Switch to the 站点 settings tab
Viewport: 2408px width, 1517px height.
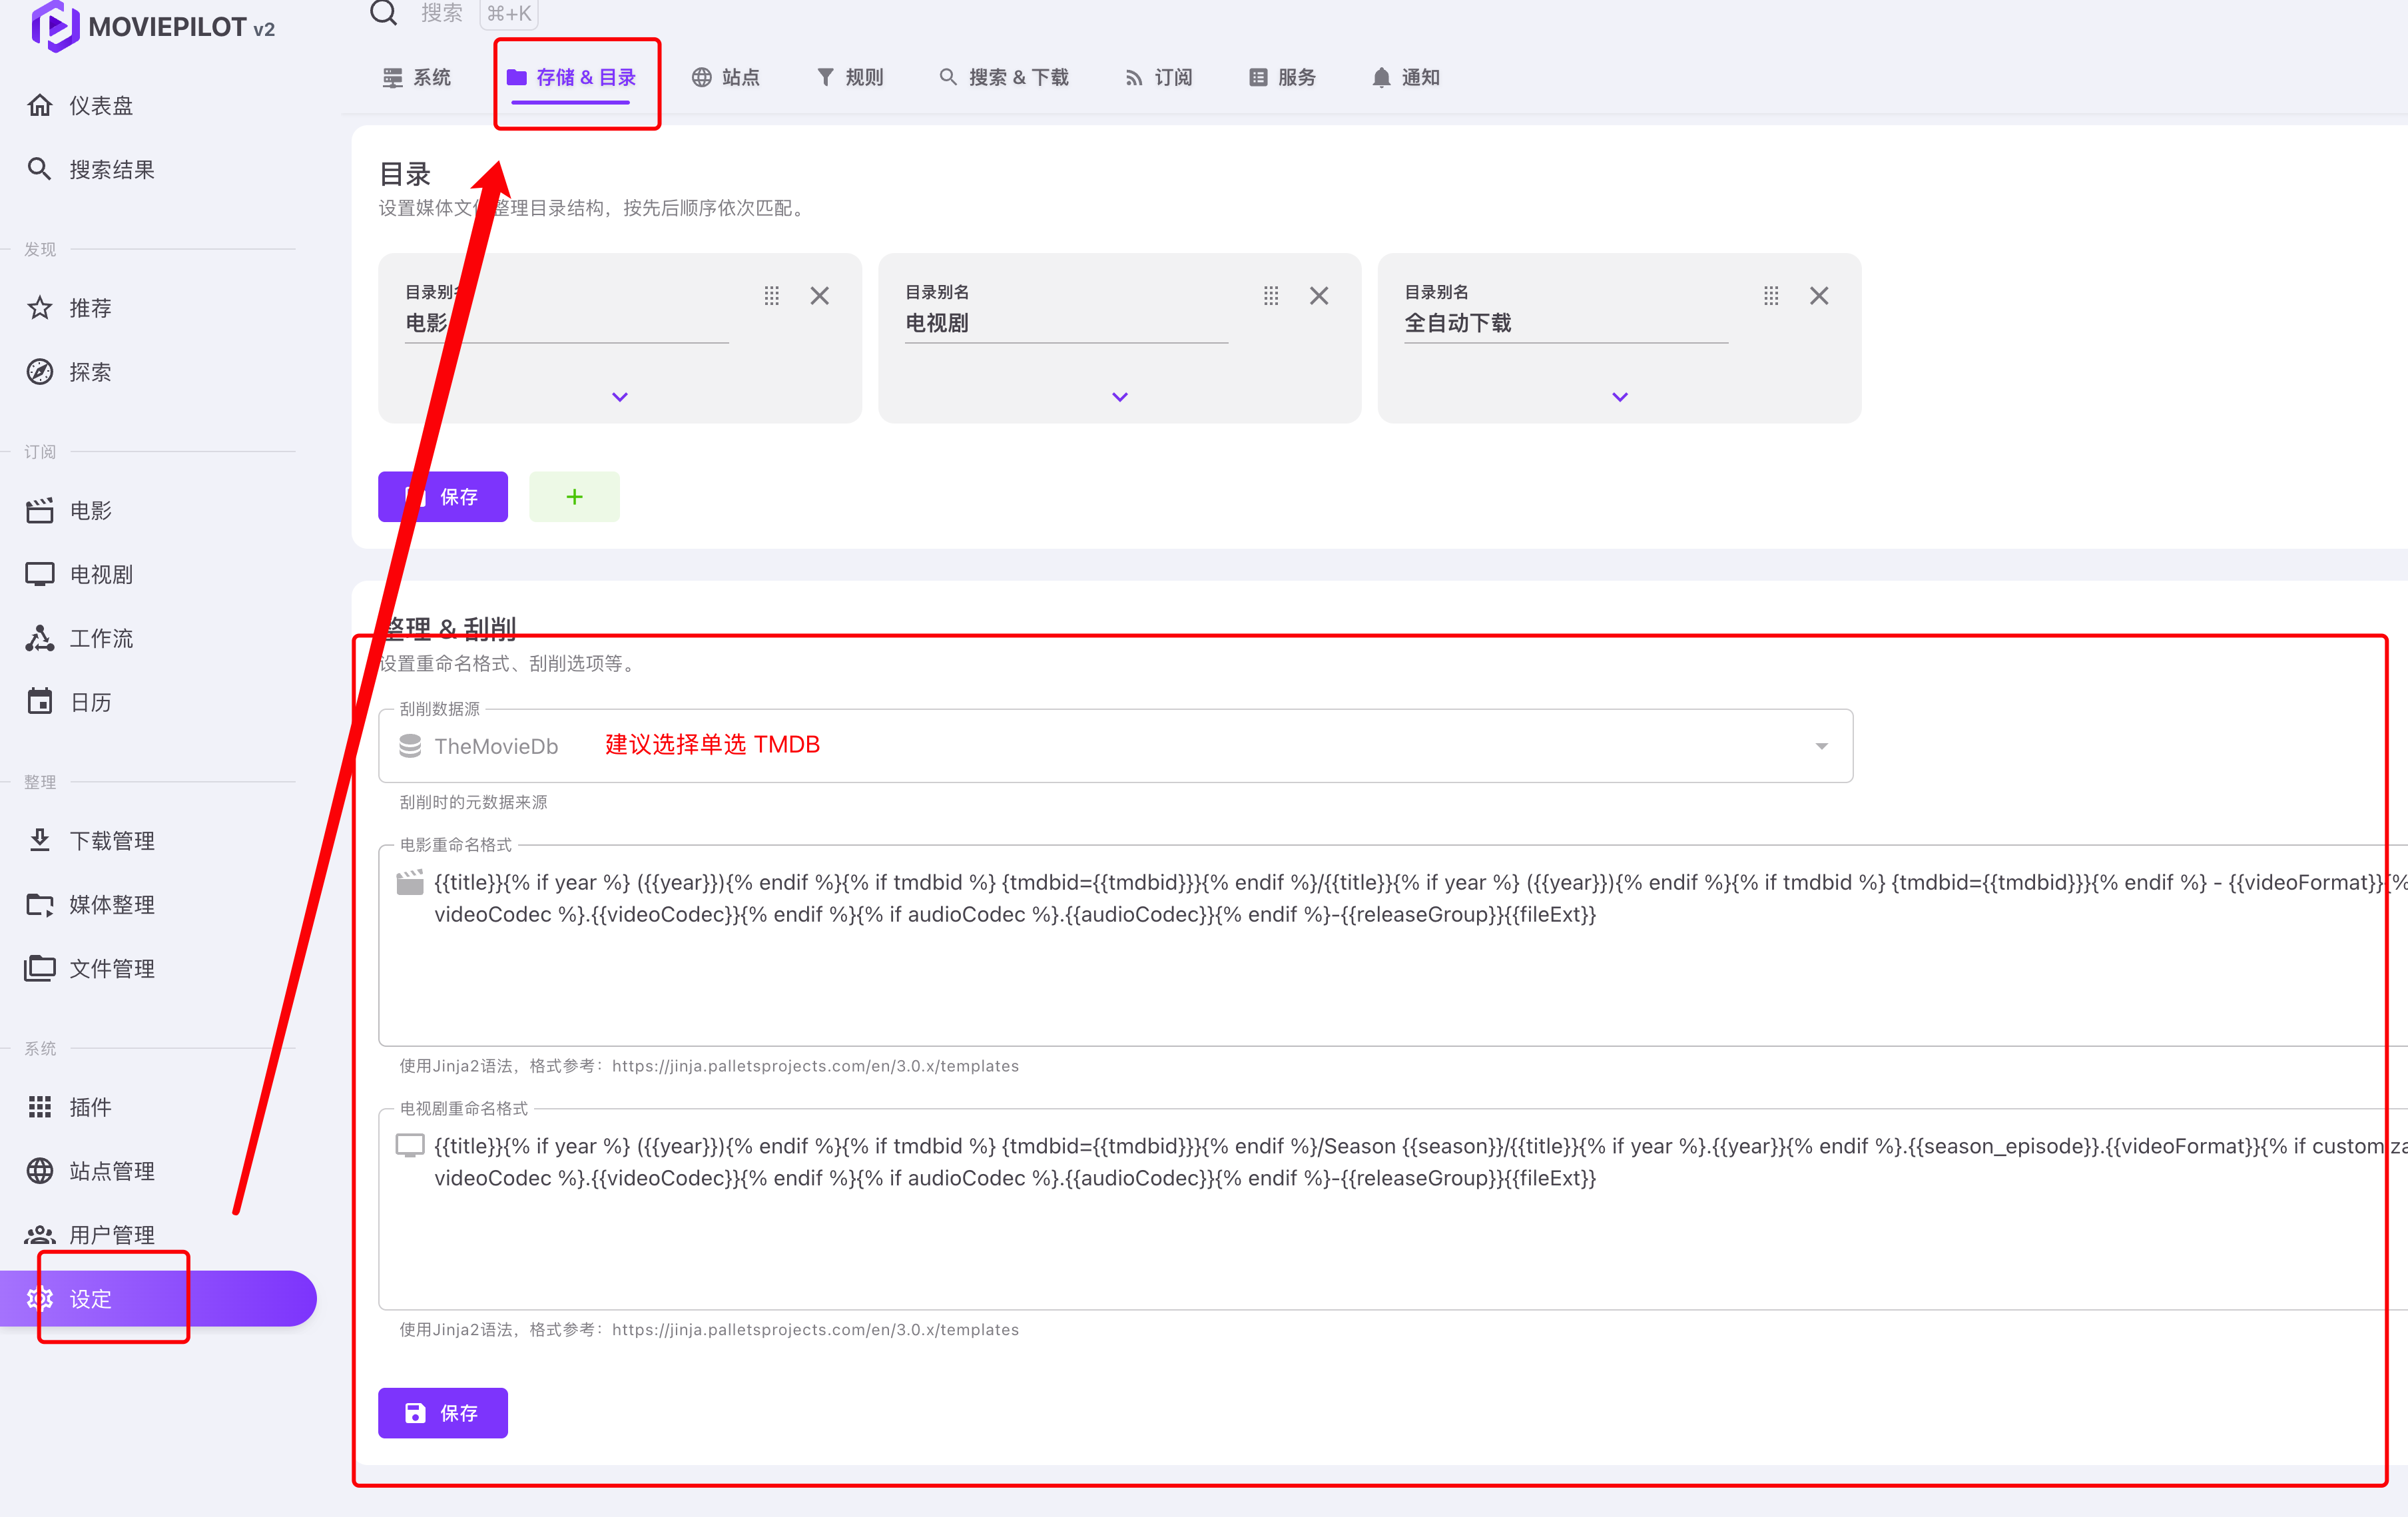726,77
